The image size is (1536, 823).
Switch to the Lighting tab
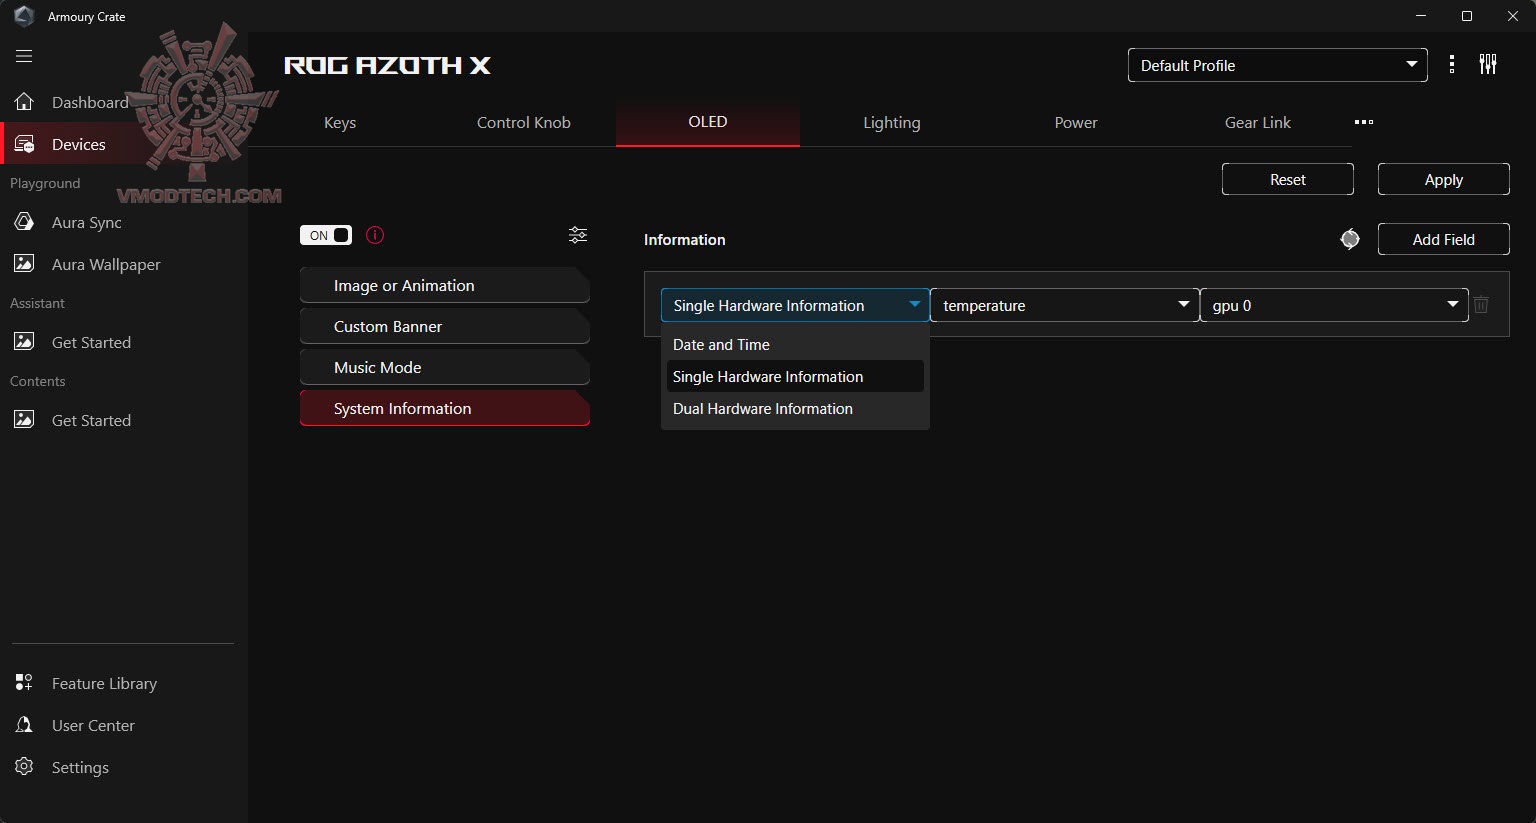pyautogui.click(x=892, y=122)
